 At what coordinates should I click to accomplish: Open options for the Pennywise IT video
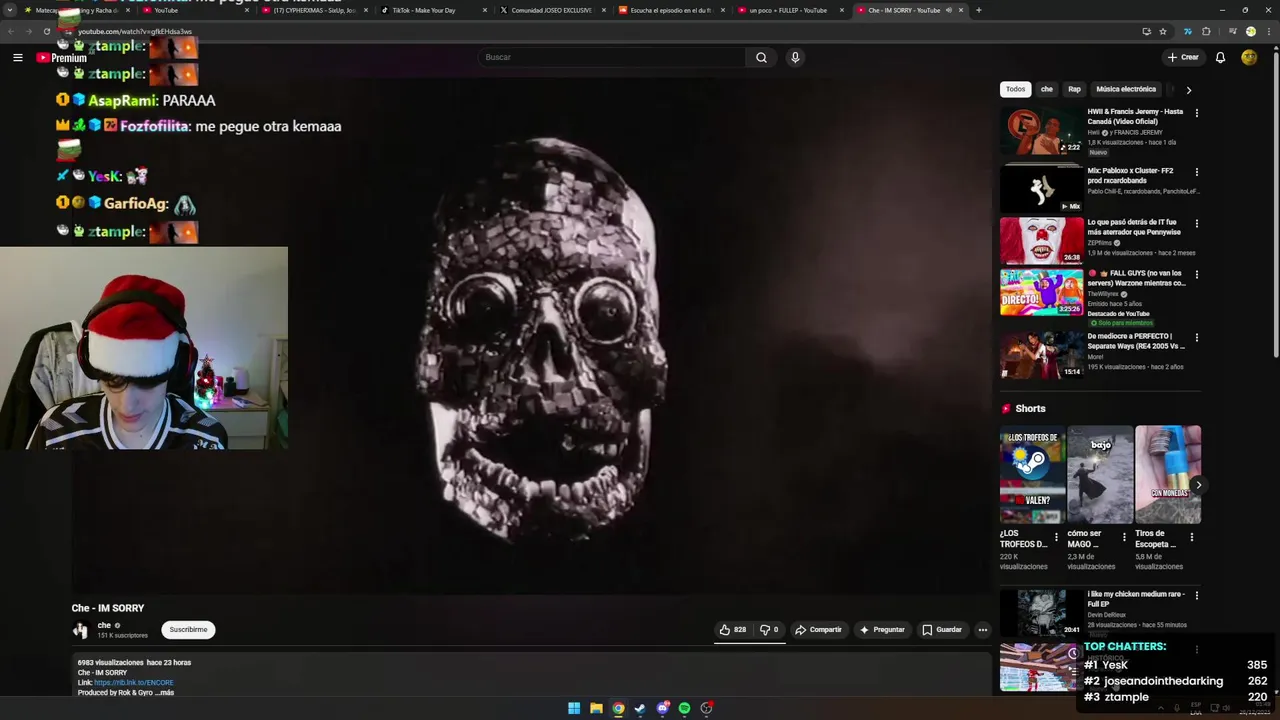[1196, 223]
